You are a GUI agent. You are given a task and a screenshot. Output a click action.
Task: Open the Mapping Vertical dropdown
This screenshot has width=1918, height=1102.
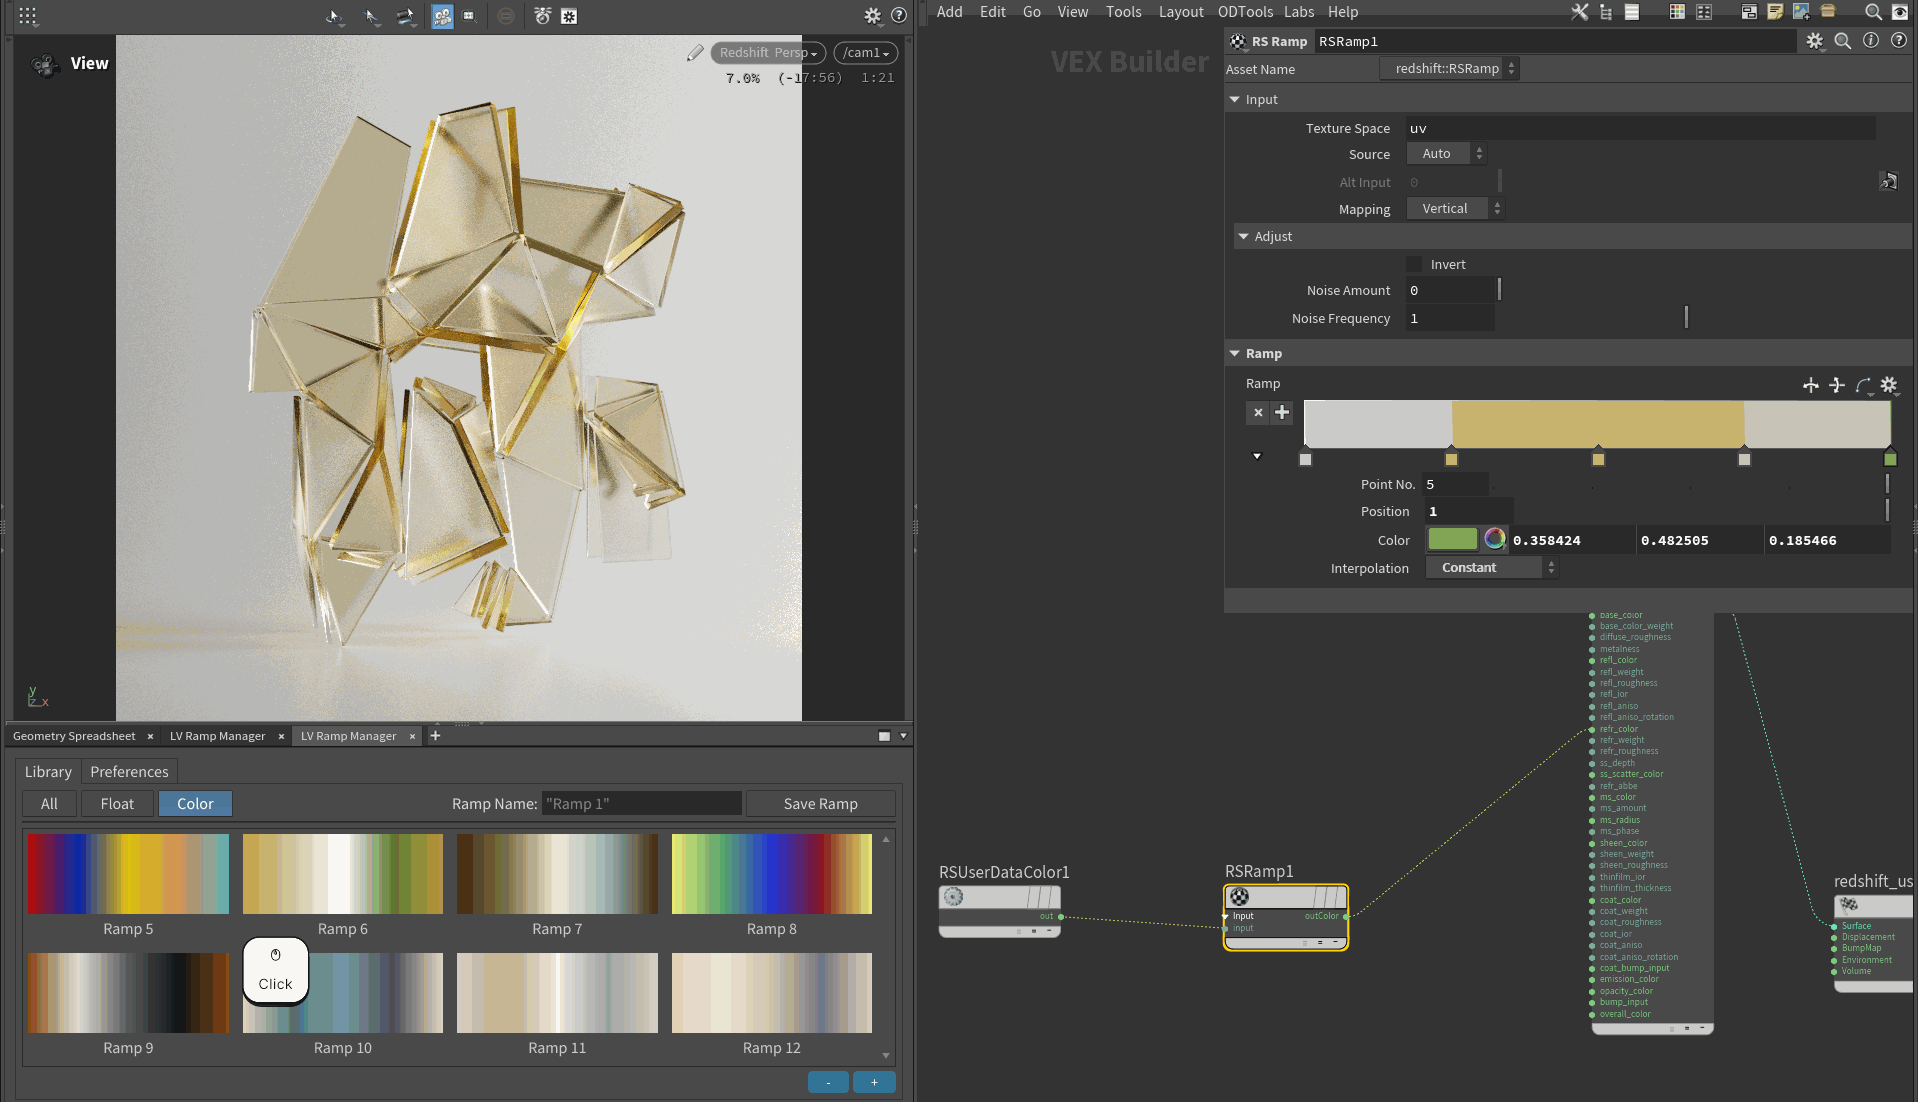click(1455, 209)
